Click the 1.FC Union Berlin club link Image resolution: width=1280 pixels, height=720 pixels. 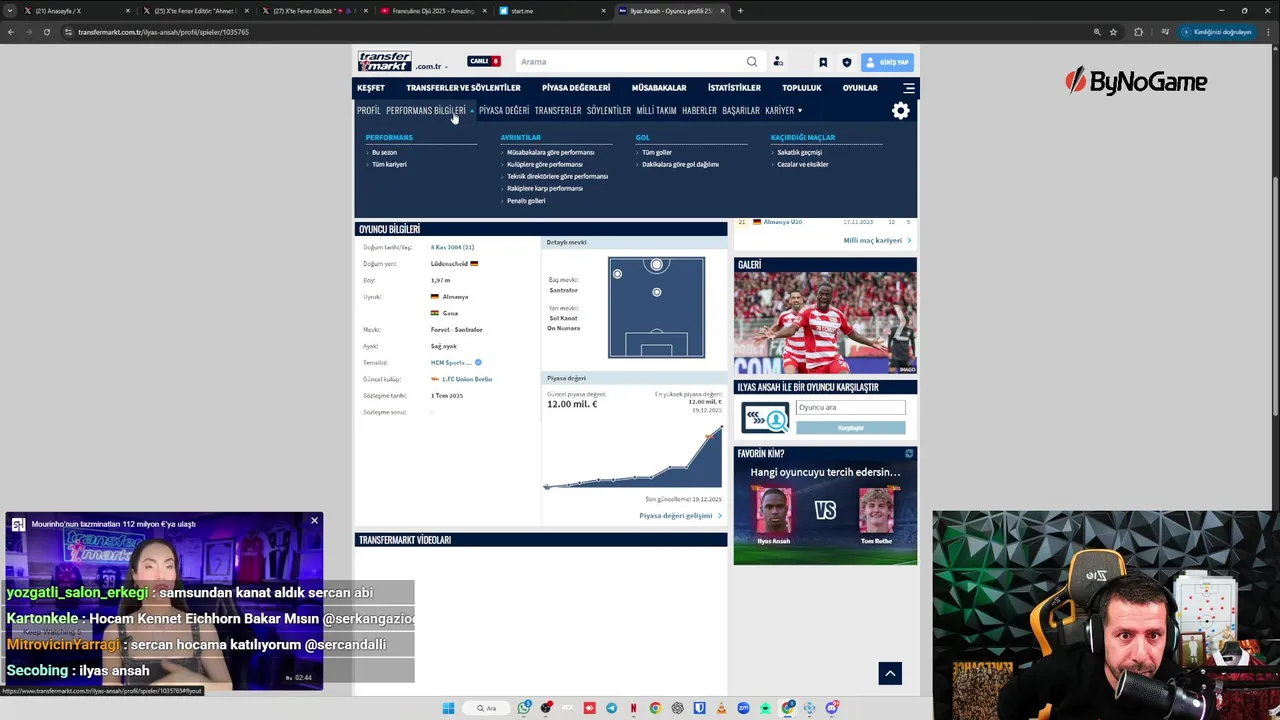coord(466,379)
